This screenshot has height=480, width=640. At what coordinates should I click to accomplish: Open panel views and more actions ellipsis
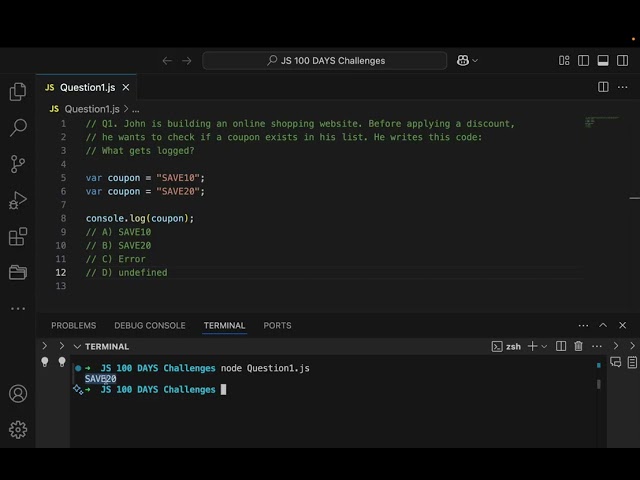[x=583, y=325]
